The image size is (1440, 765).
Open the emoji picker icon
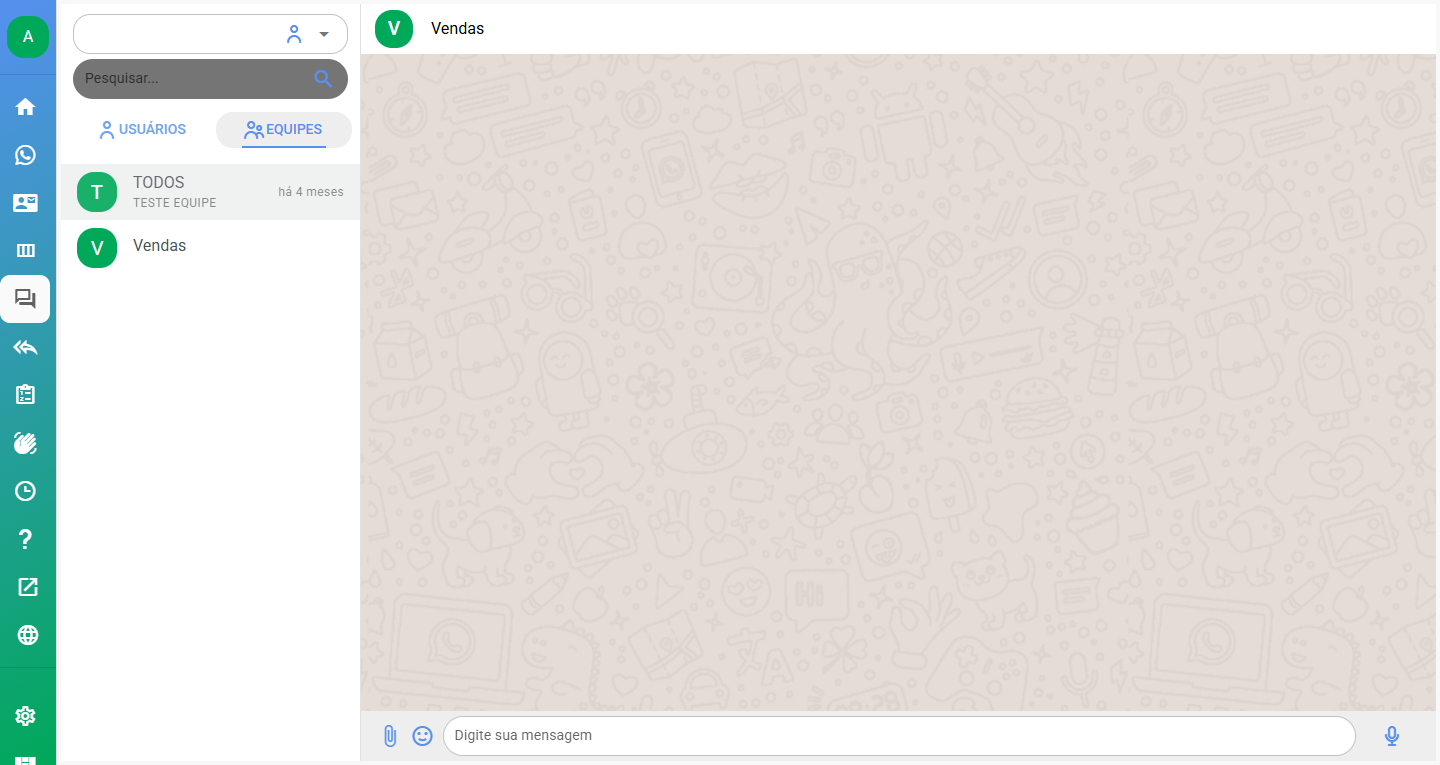pos(422,735)
